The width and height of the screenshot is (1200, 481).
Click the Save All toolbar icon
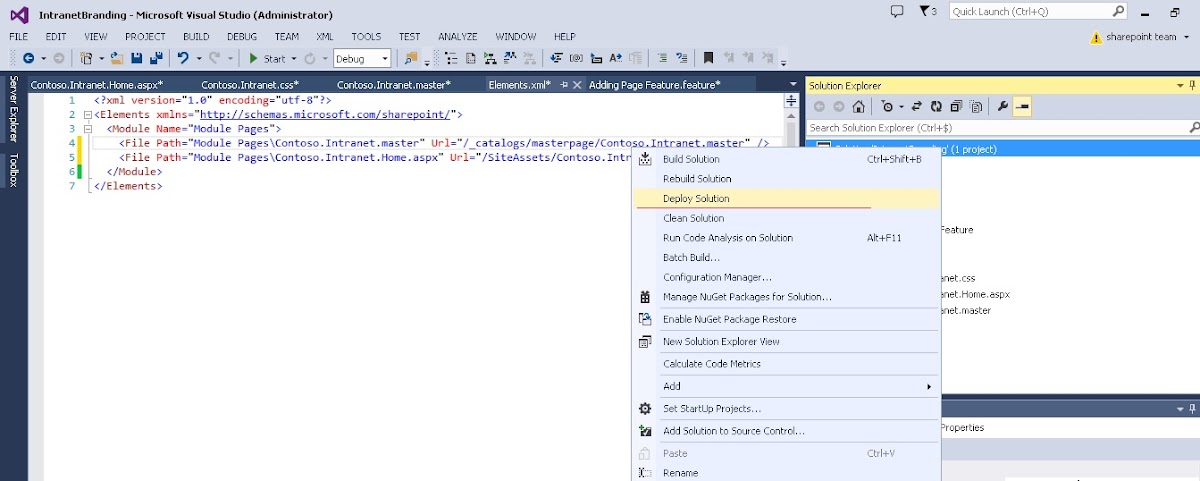[156, 58]
